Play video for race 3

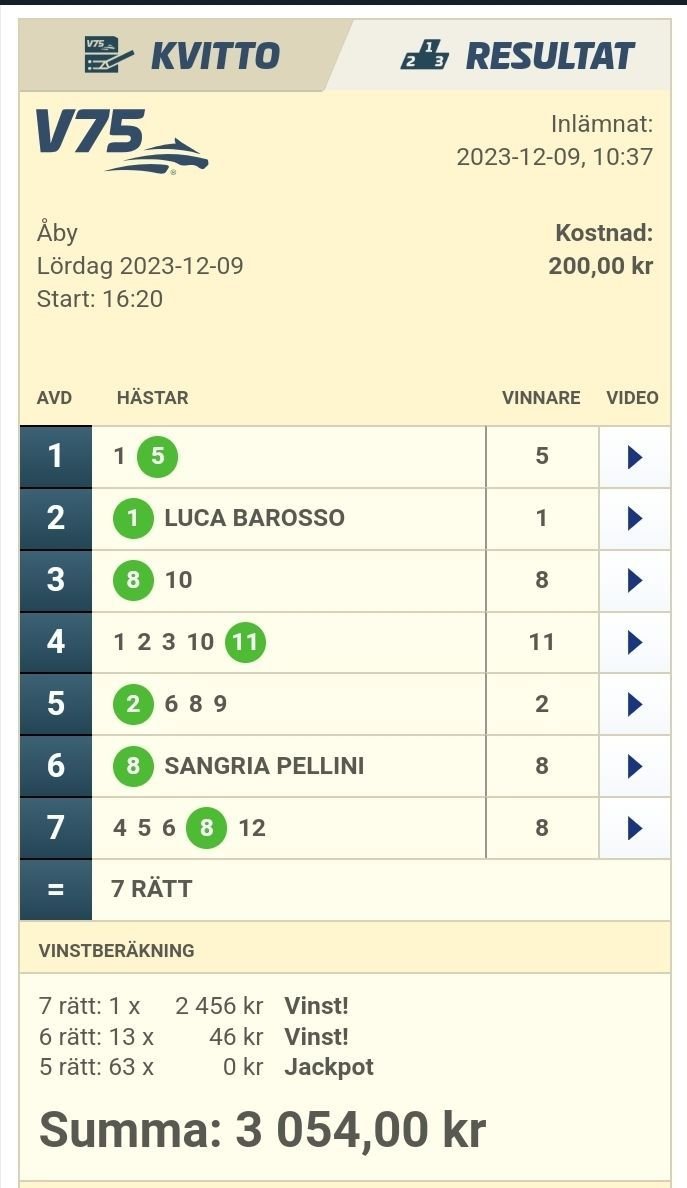(634, 581)
